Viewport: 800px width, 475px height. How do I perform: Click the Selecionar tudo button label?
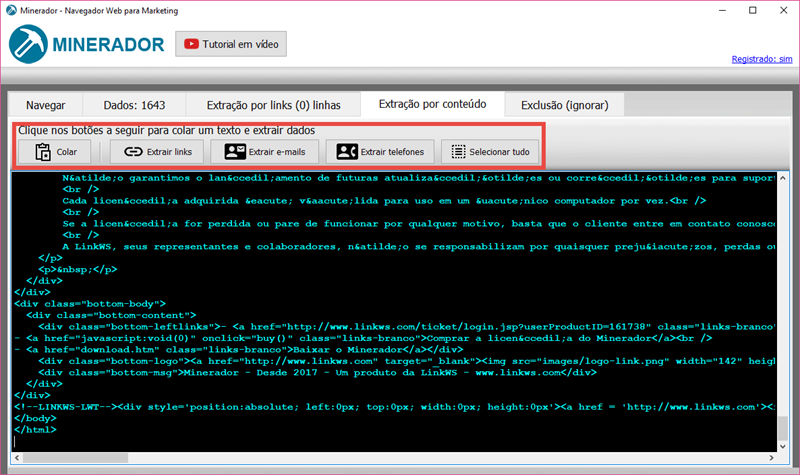click(x=499, y=152)
